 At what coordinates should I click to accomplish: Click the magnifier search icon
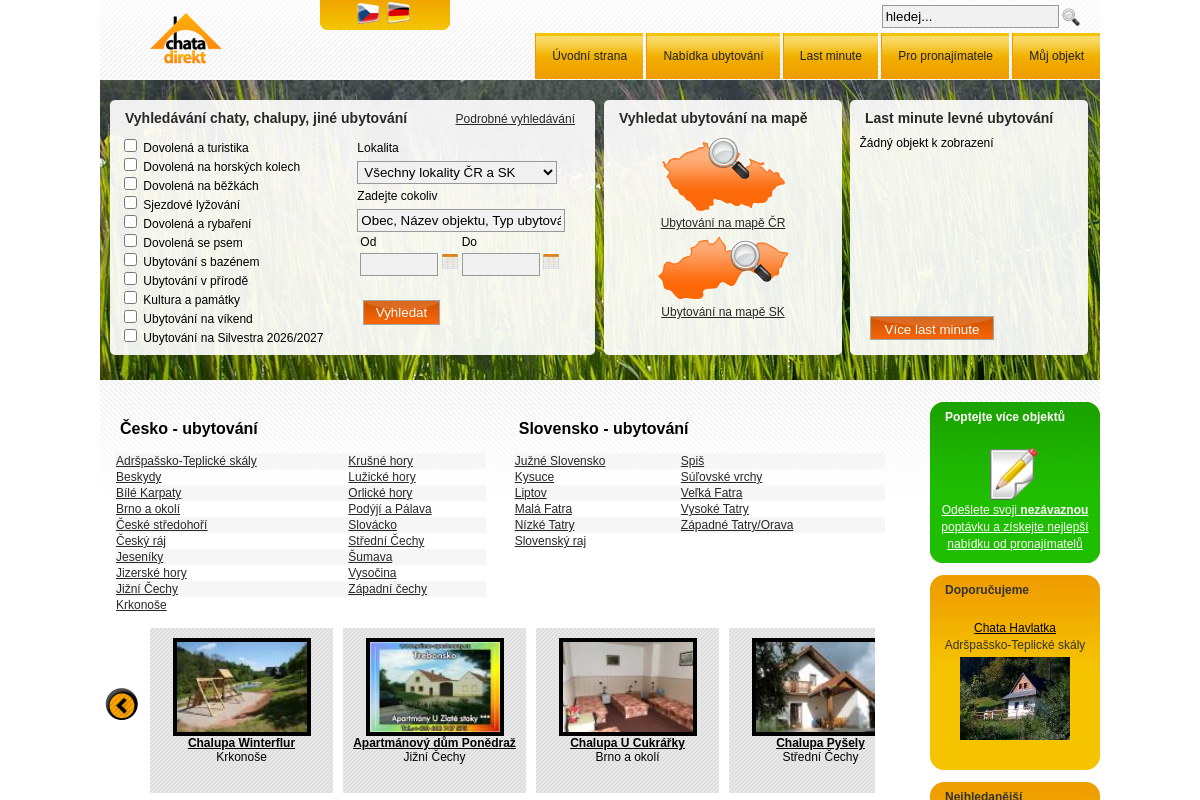tap(1070, 17)
